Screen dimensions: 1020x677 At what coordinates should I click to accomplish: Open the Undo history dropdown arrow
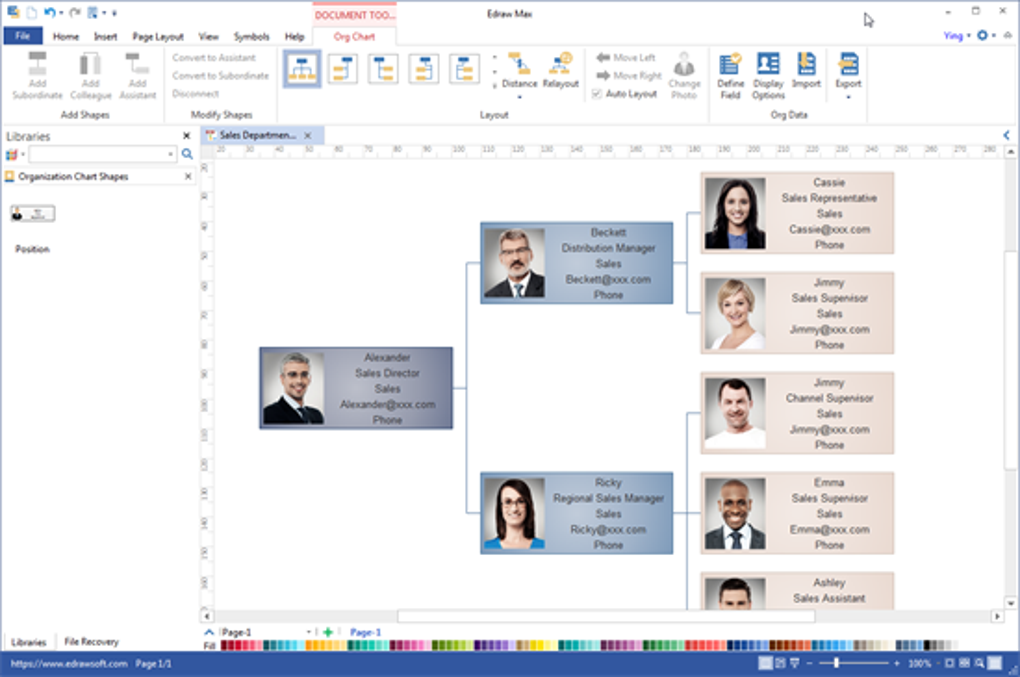61,13
